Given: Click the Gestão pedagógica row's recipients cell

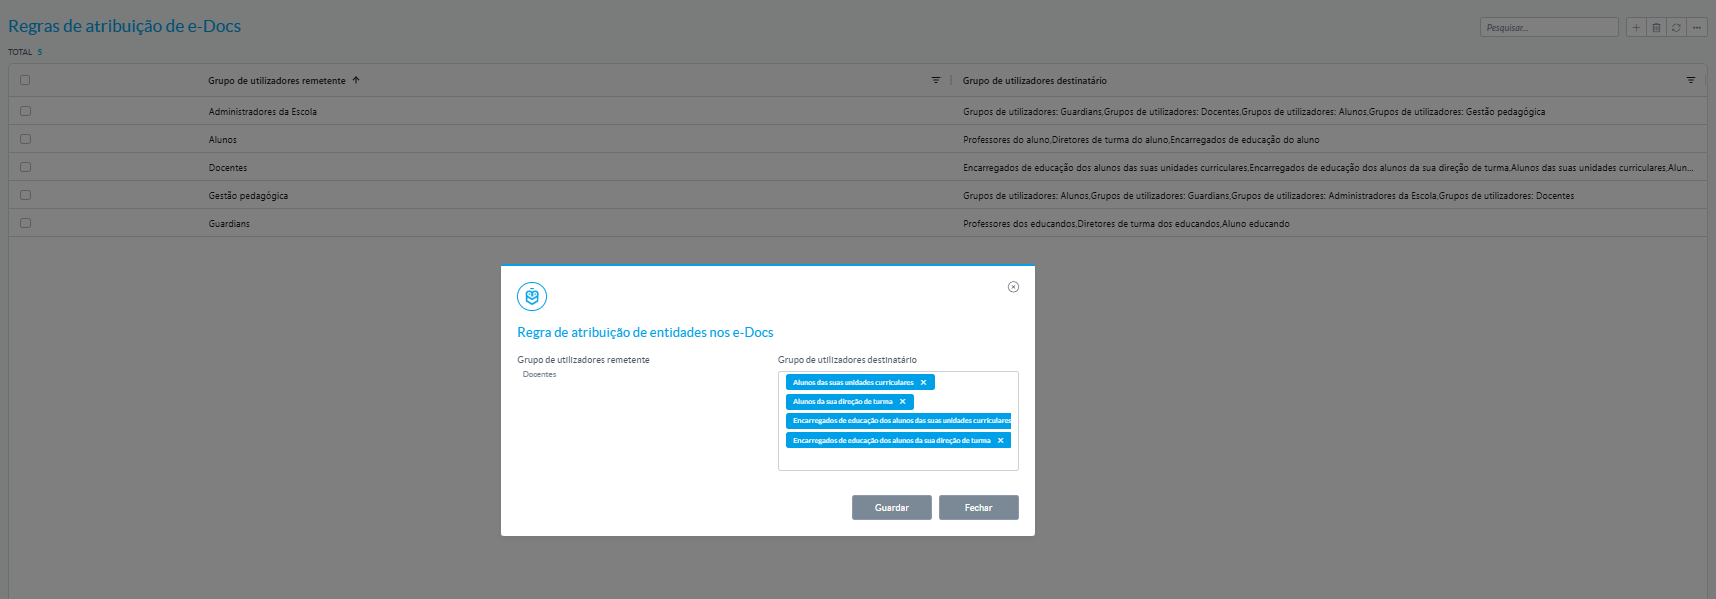Looking at the screenshot, I should [1268, 196].
